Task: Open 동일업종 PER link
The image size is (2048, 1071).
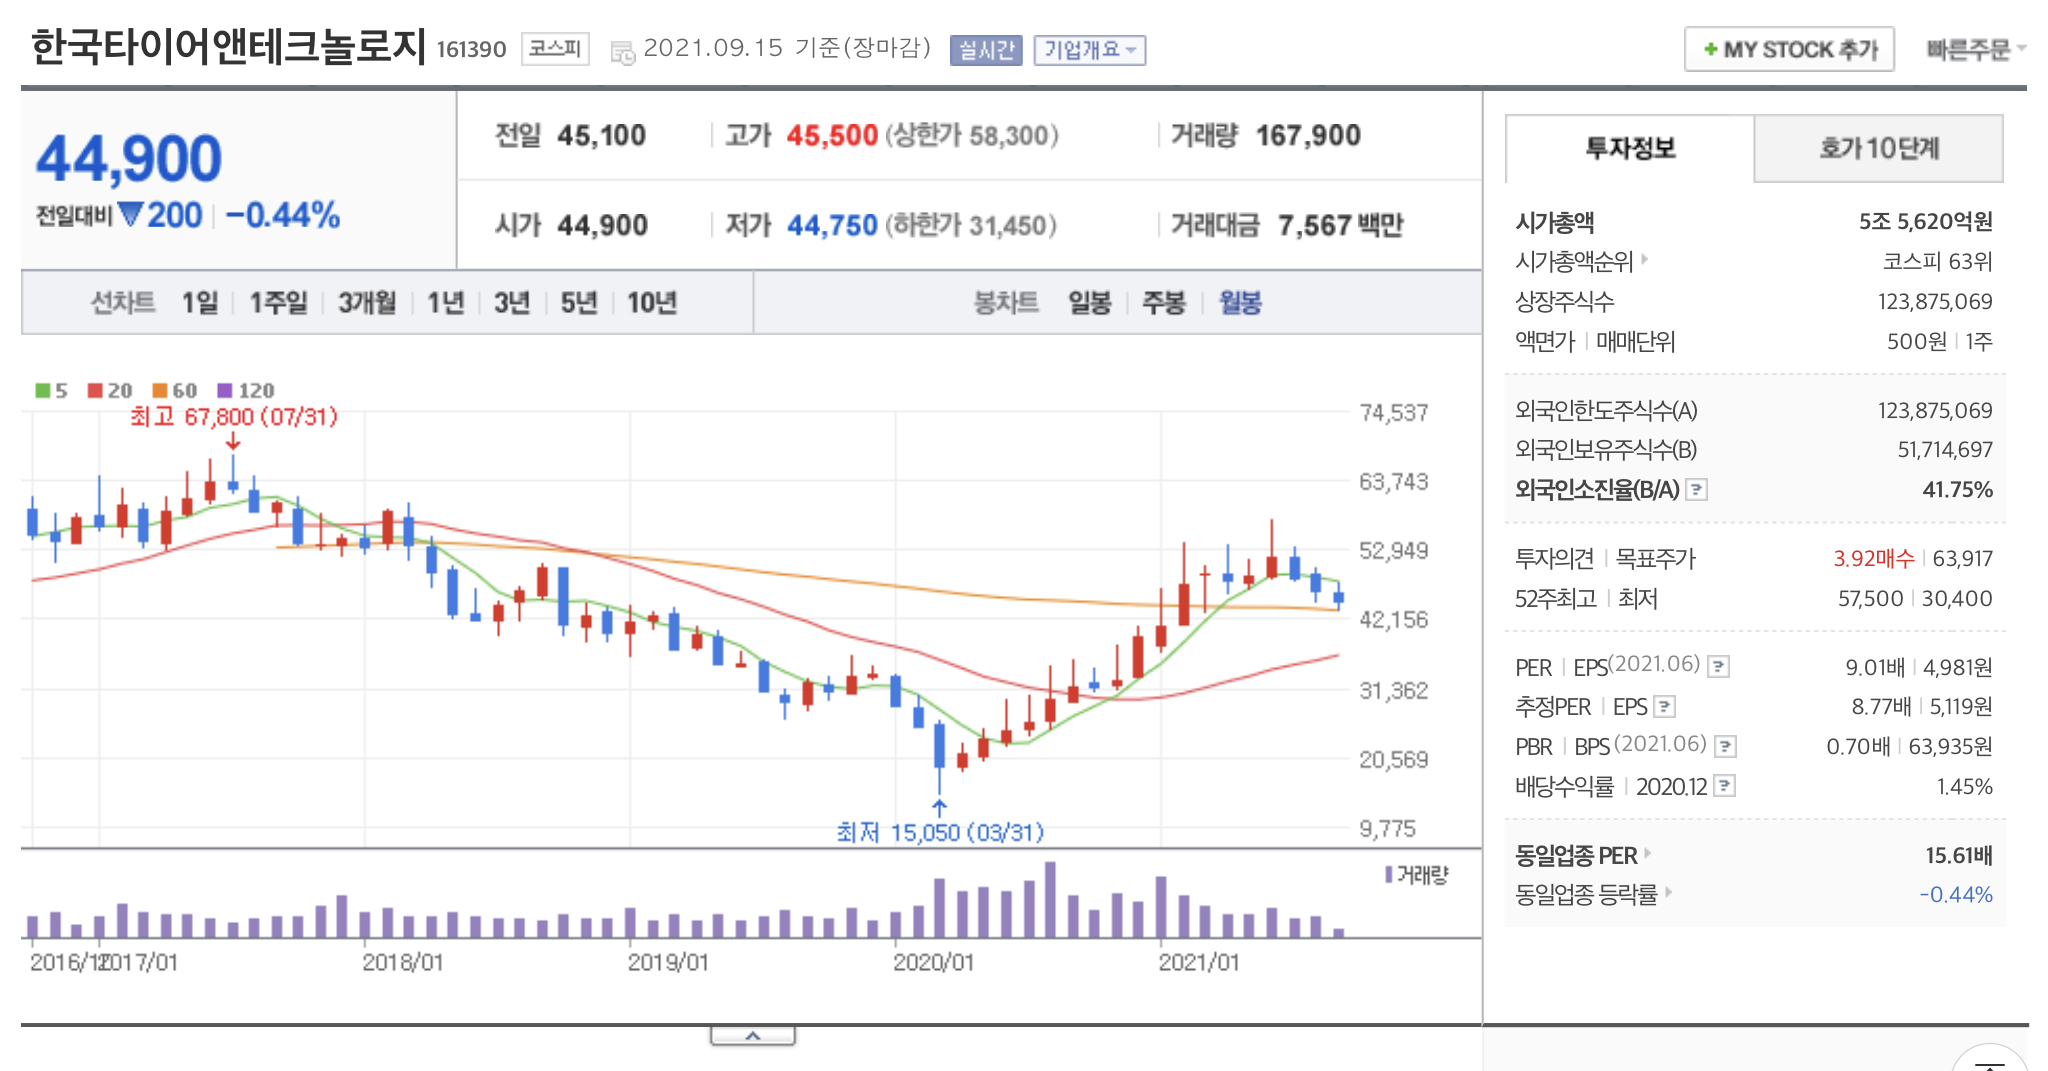Action: pyautogui.click(x=1576, y=855)
